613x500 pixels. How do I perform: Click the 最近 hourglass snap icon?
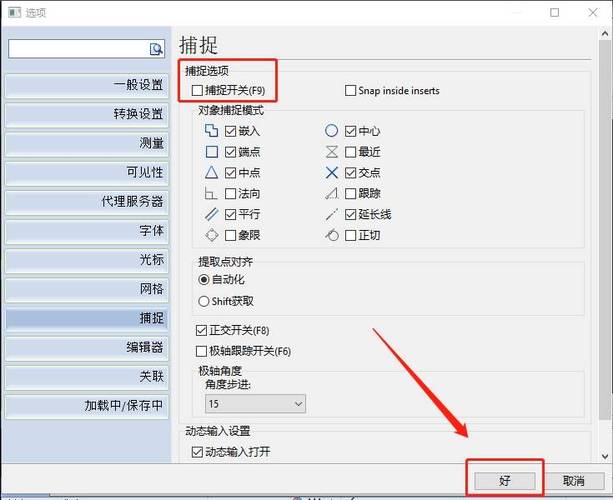pyautogui.click(x=331, y=152)
